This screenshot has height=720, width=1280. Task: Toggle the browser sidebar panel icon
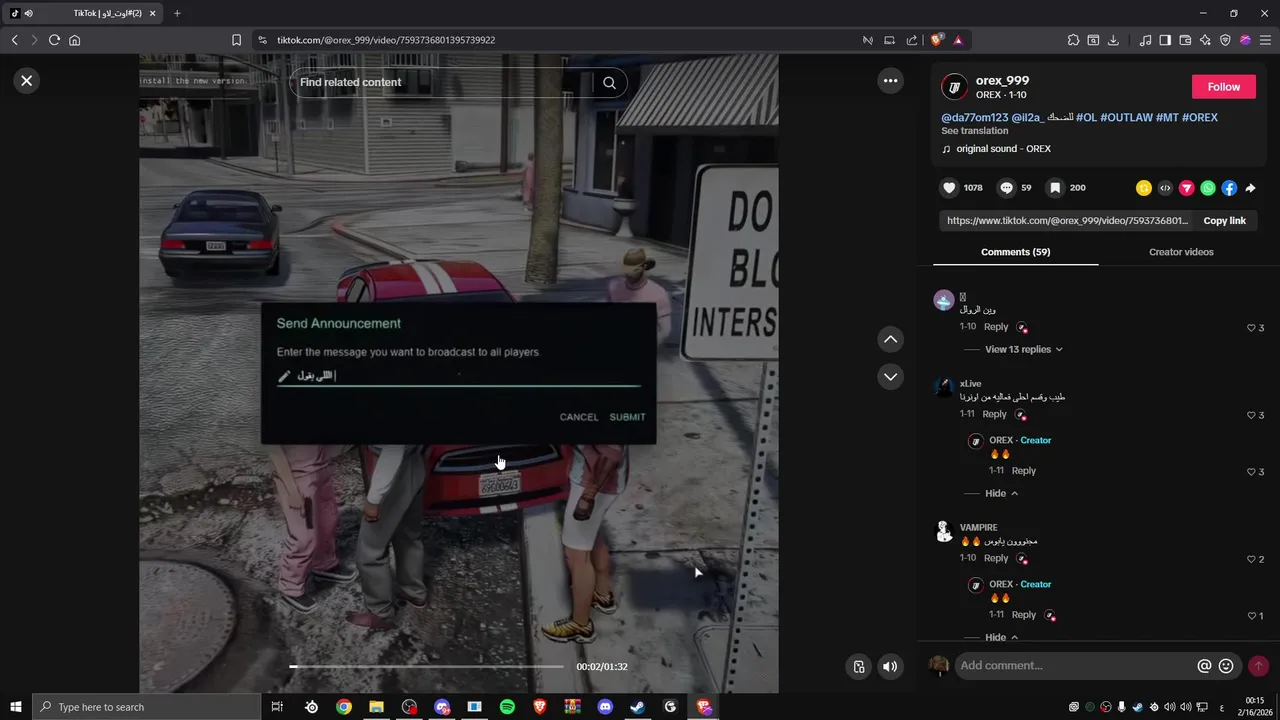pos(1165,40)
